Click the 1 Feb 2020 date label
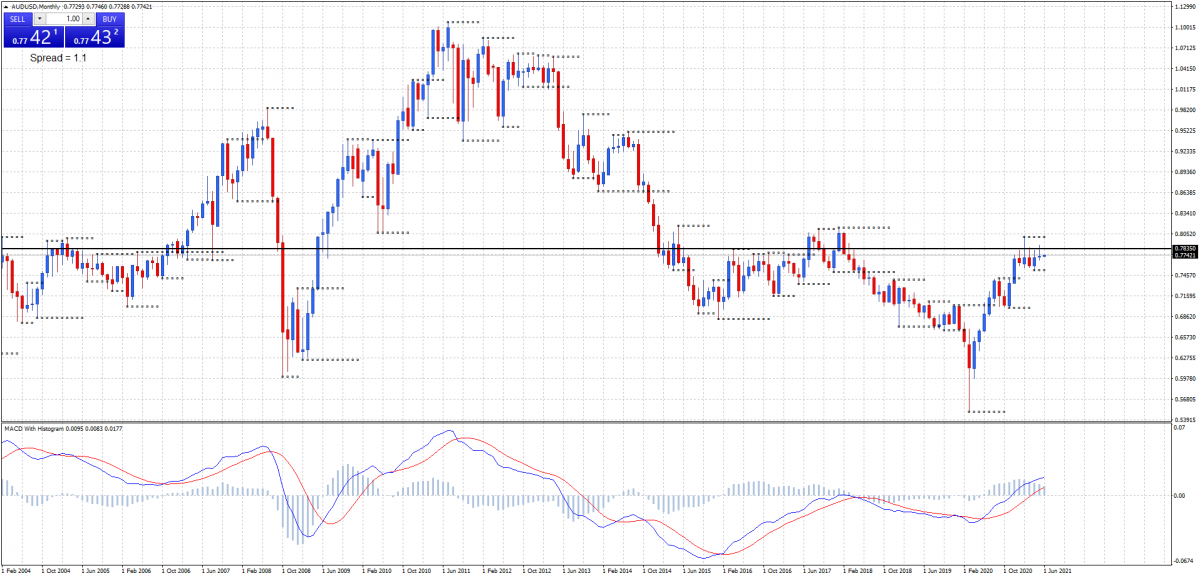1200x578 pixels. (x=979, y=572)
